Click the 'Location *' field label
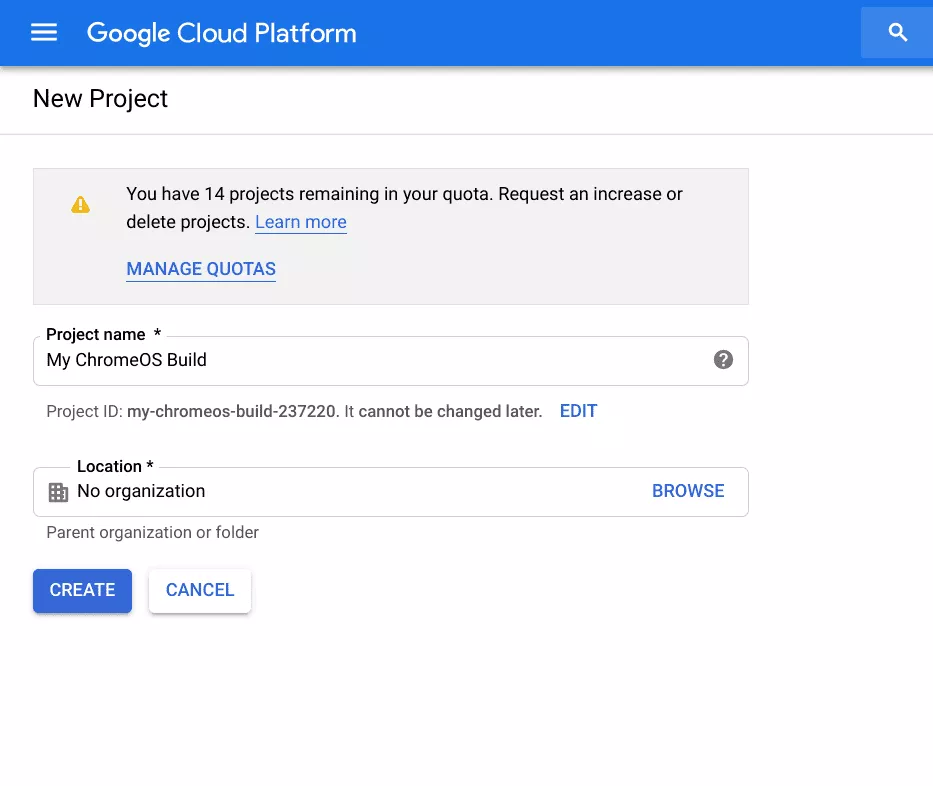Viewport: 933px width, 786px height. pyautogui.click(x=115, y=466)
